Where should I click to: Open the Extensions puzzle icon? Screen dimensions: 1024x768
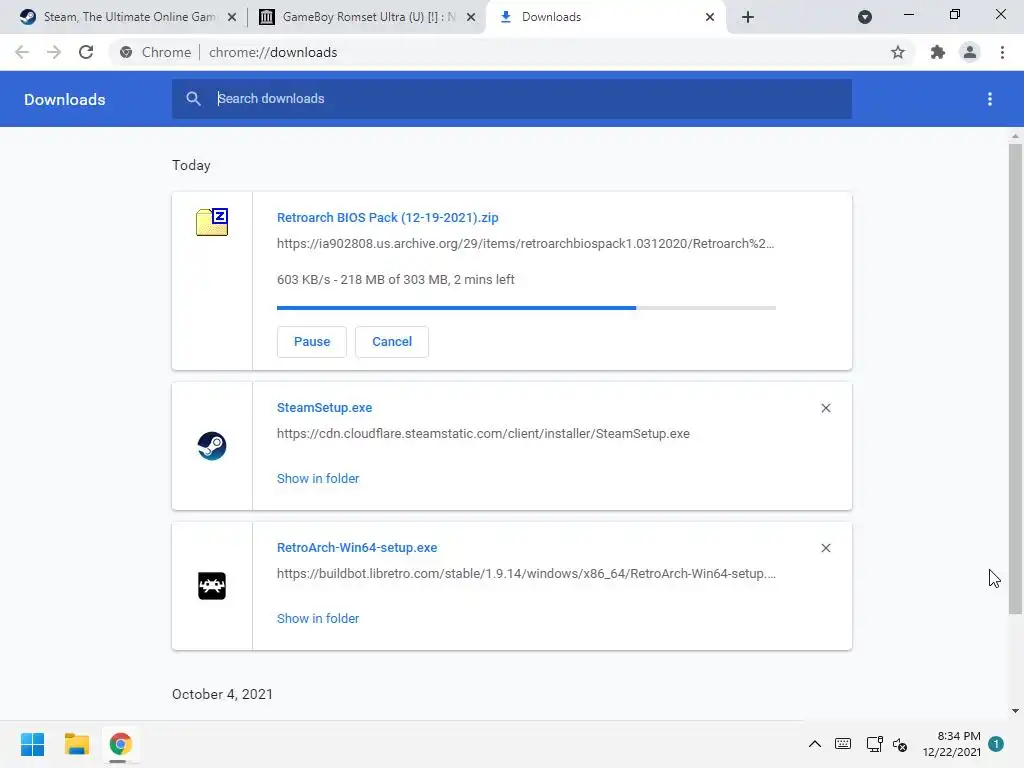938,52
